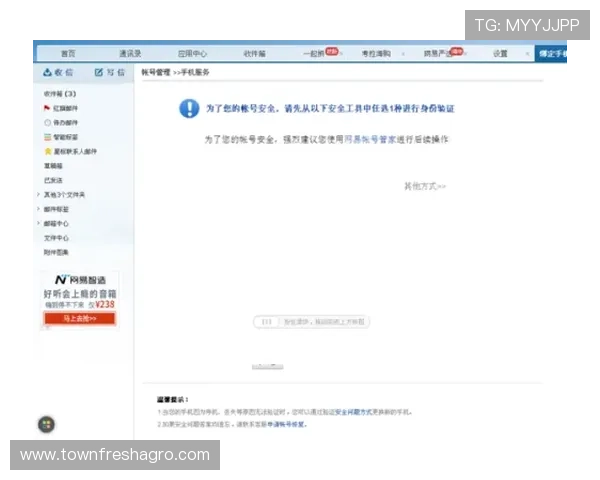
Task: Click the 好听会上瘾的音箱 ad text
Action: click(x=80, y=294)
